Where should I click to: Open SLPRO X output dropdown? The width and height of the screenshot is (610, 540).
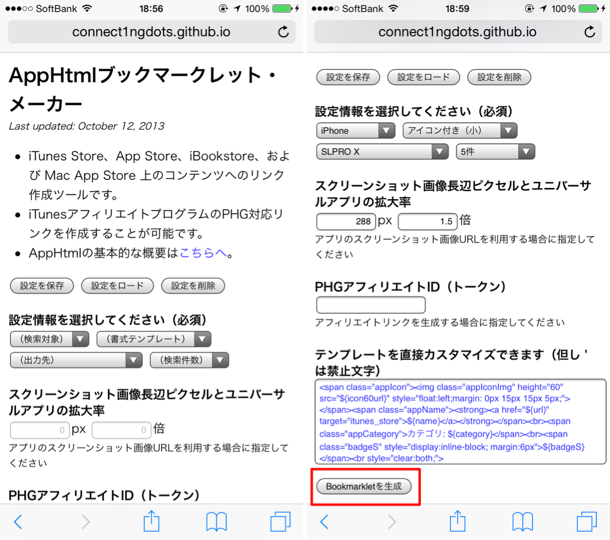point(382,152)
